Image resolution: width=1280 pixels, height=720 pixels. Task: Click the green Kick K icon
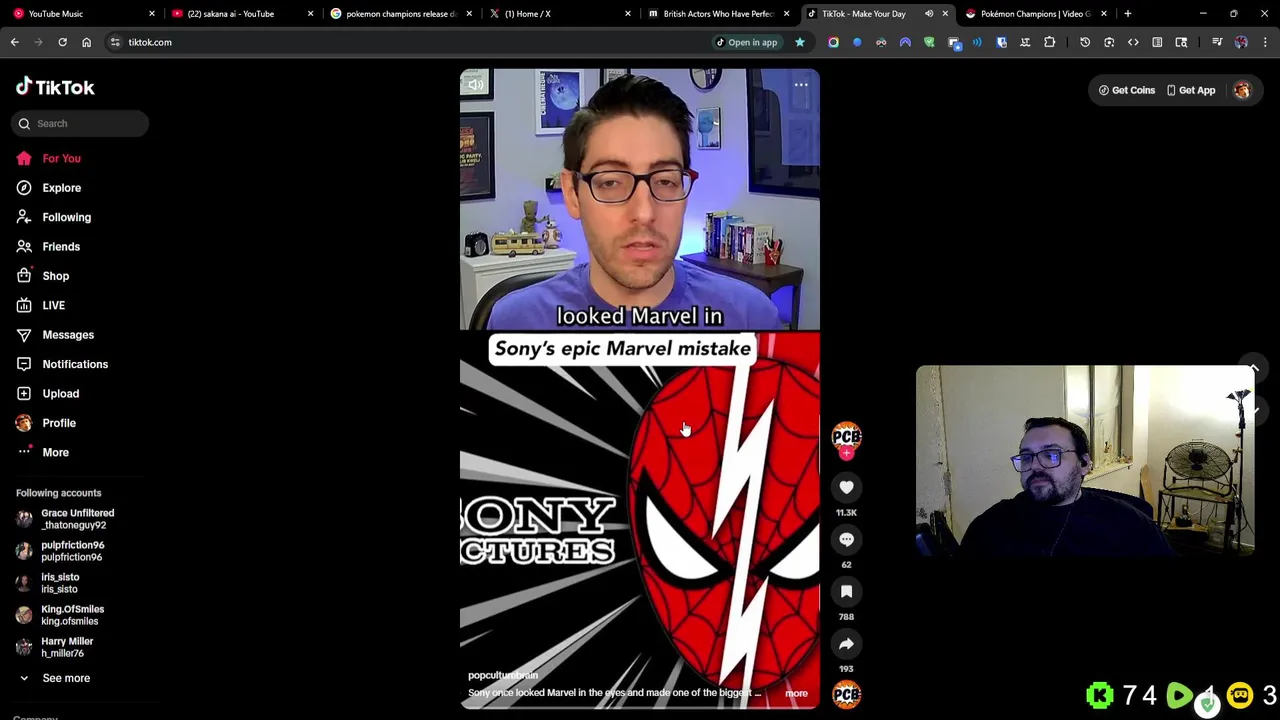(1100, 695)
